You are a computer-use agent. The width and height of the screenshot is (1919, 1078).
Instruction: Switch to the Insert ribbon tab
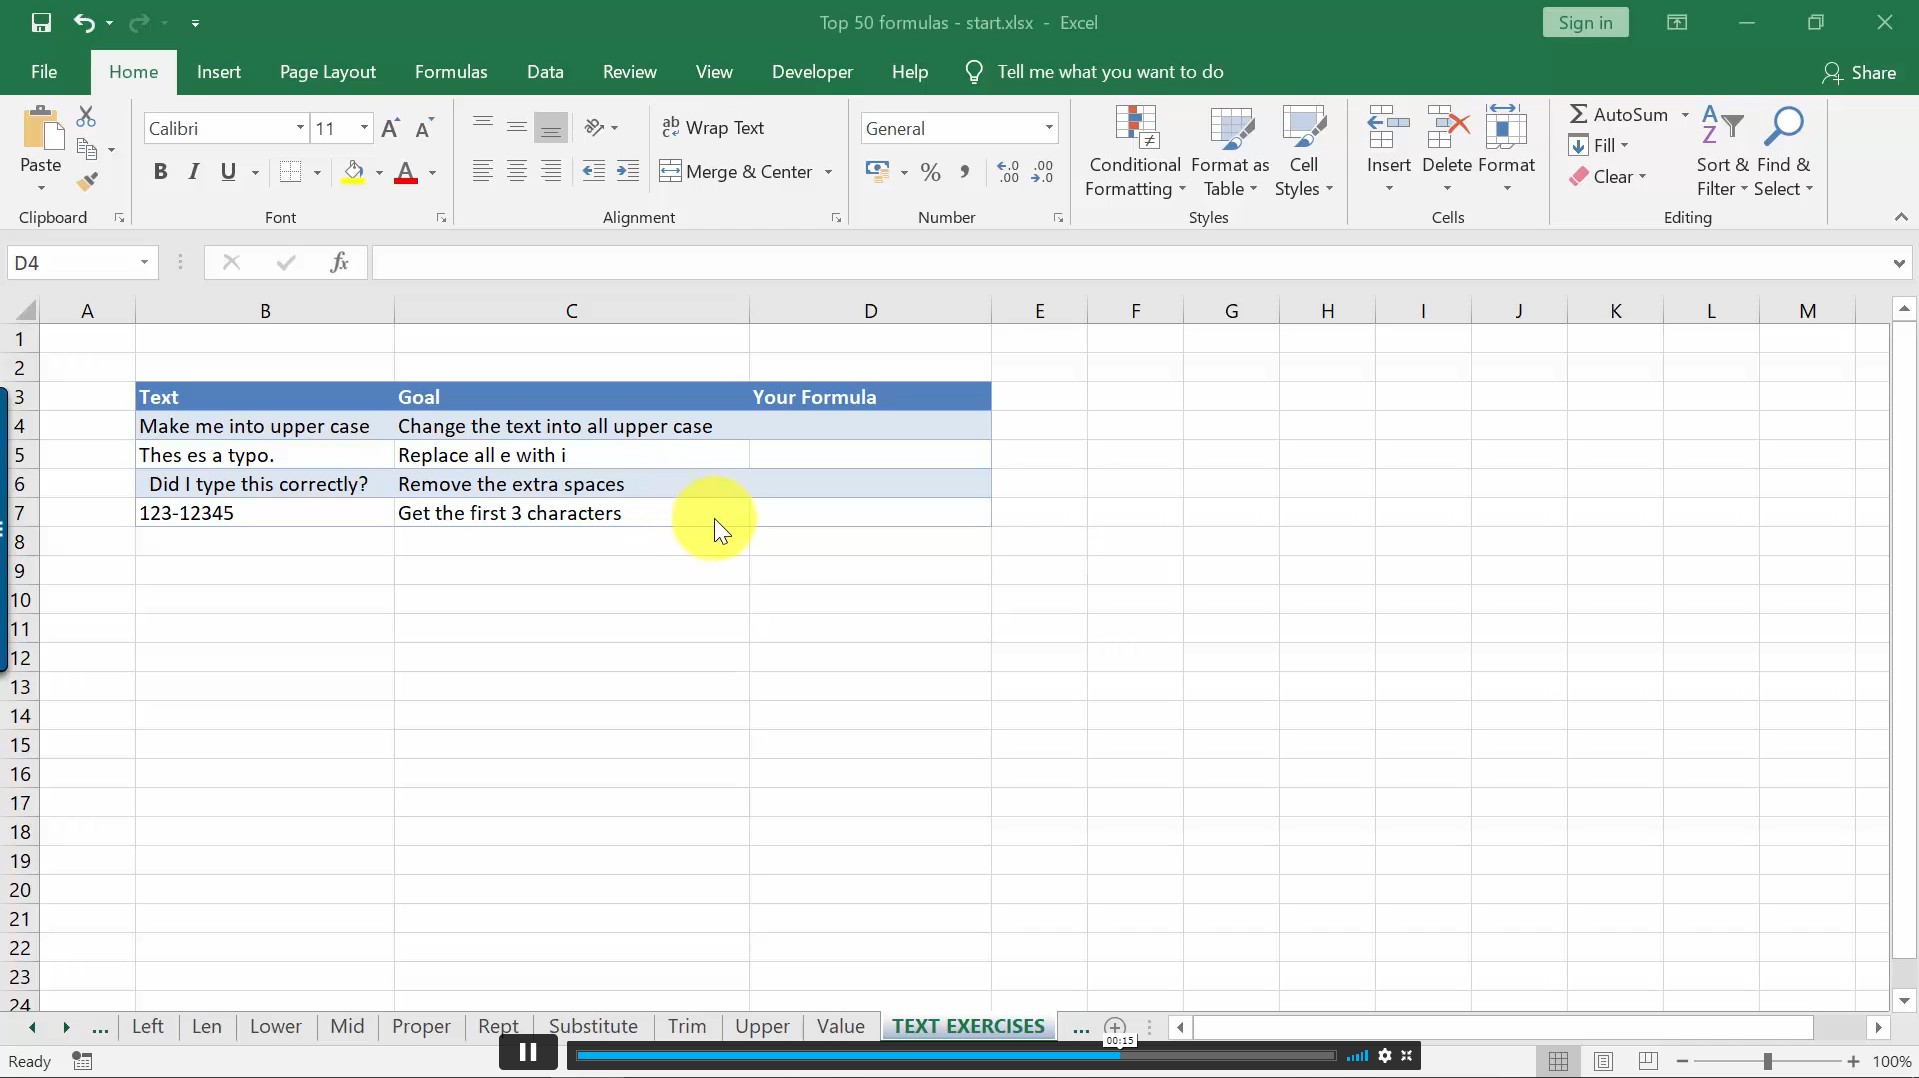pos(219,72)
